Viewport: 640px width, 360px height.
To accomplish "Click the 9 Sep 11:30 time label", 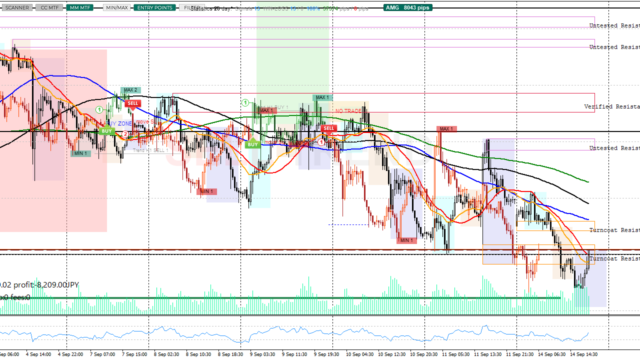I will pos(295,354).
